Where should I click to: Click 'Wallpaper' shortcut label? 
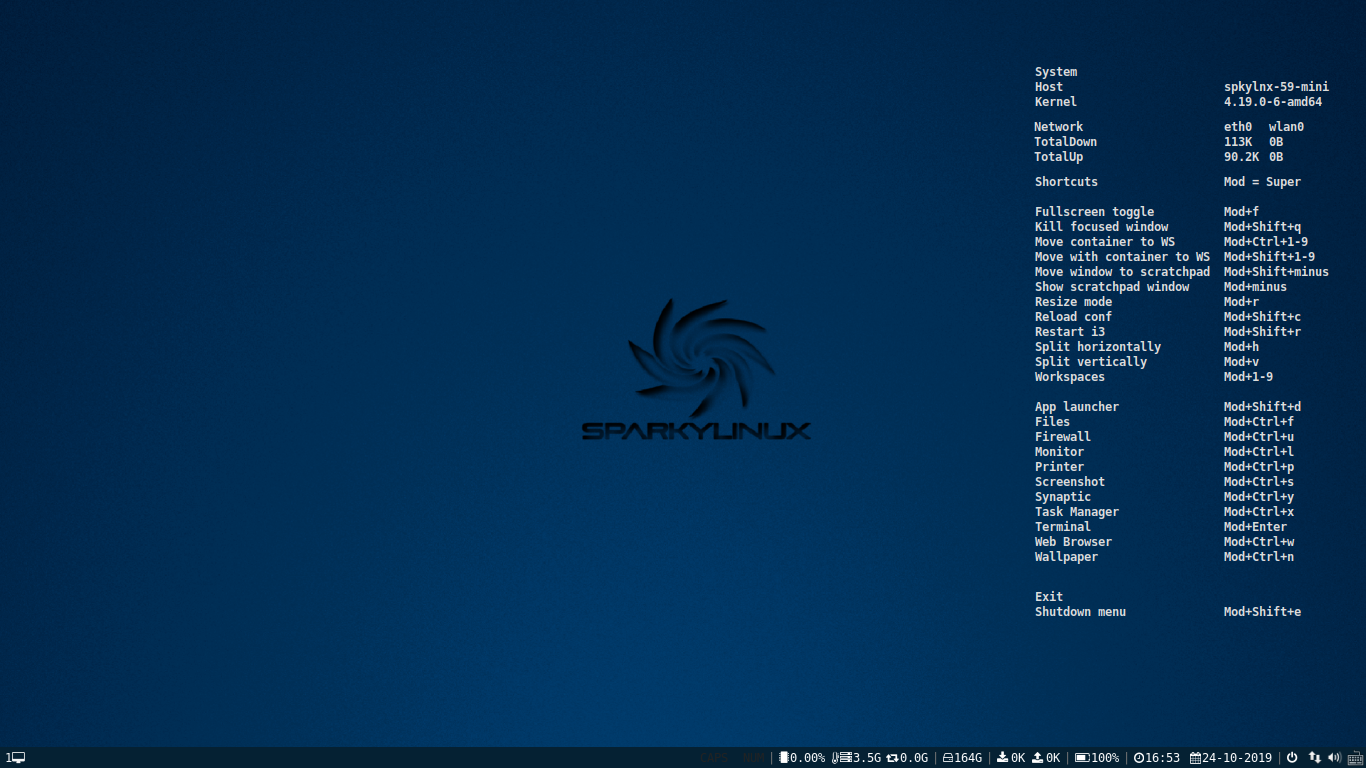point(1066,557)
